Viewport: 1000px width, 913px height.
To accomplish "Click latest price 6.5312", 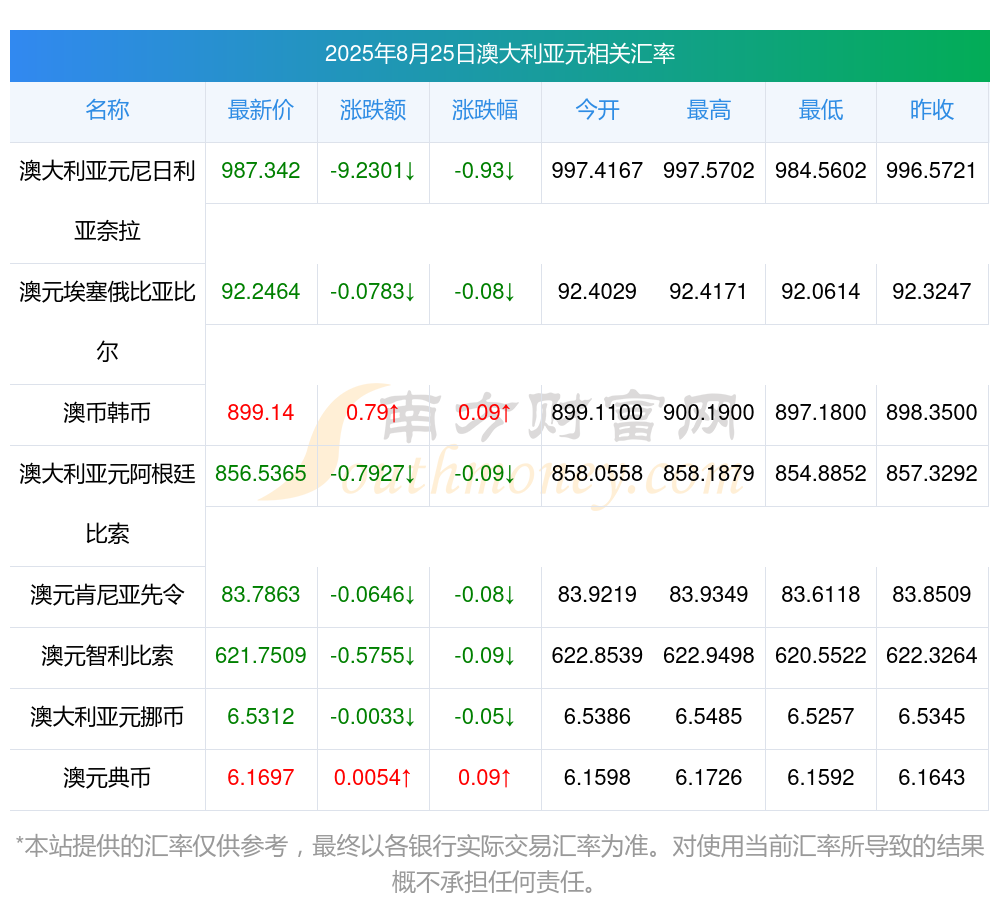I will click(x=261, y=717).
